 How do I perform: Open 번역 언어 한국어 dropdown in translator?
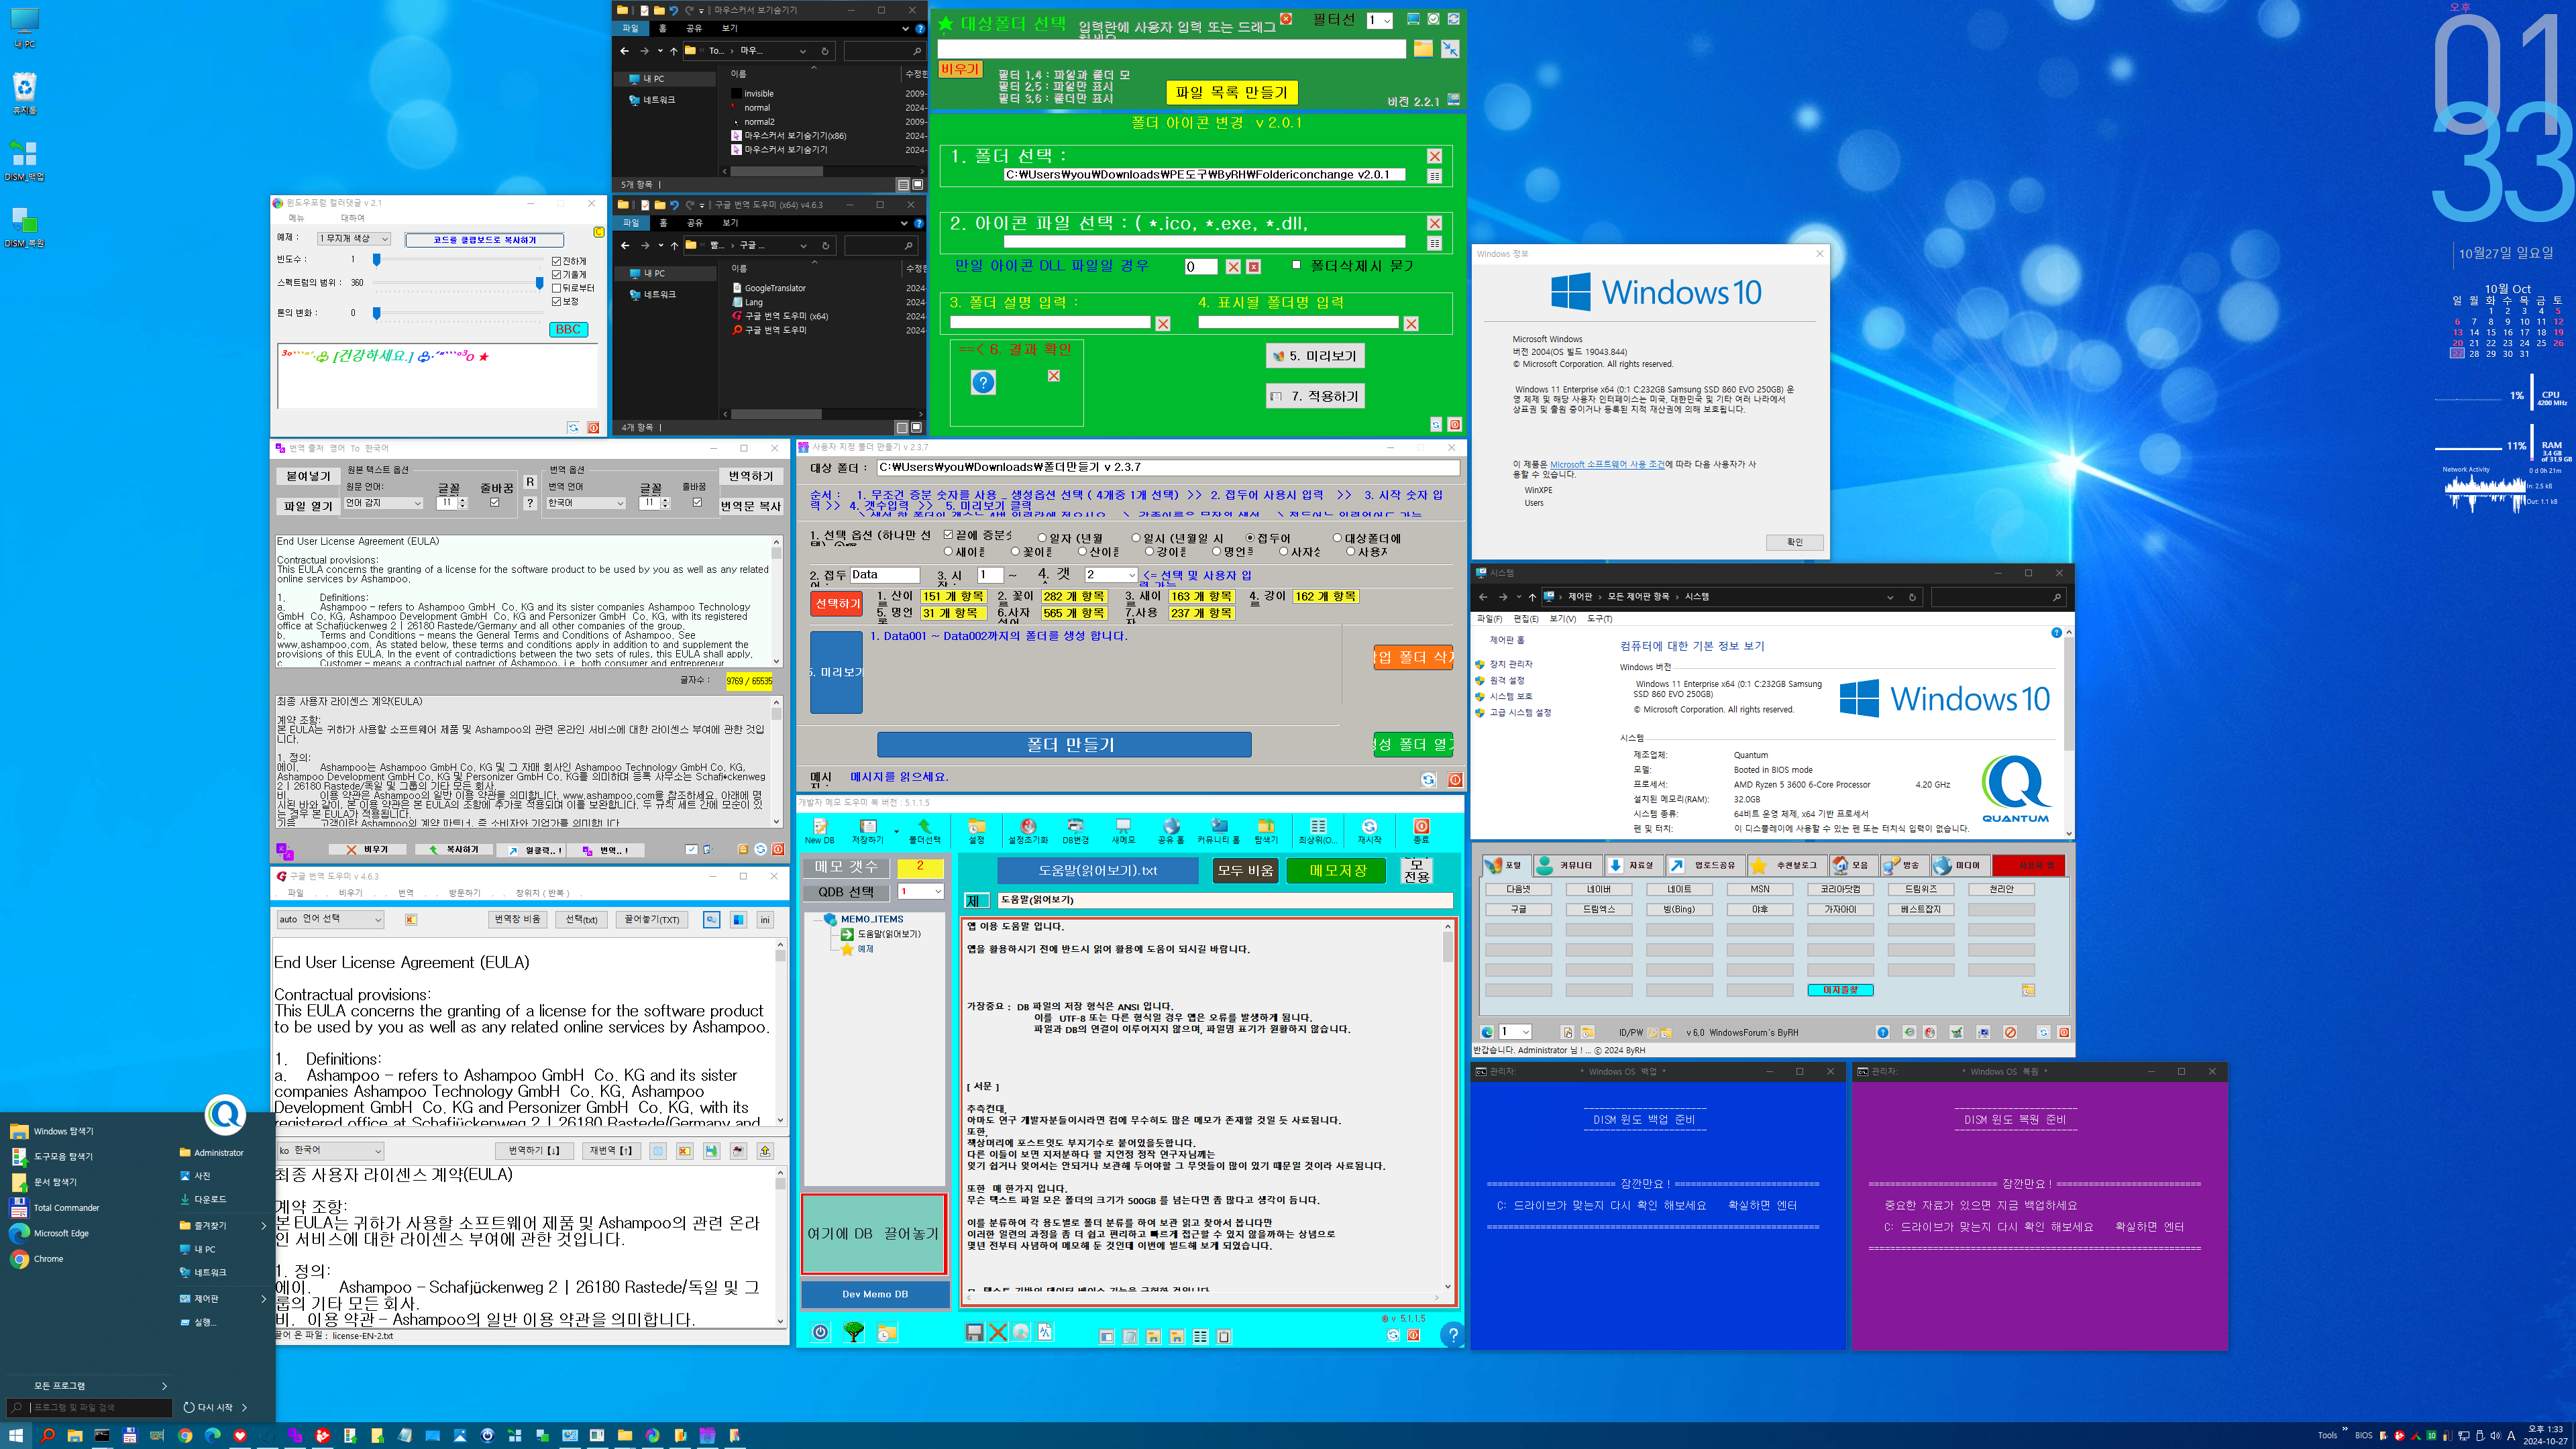[x=586, y=503]
